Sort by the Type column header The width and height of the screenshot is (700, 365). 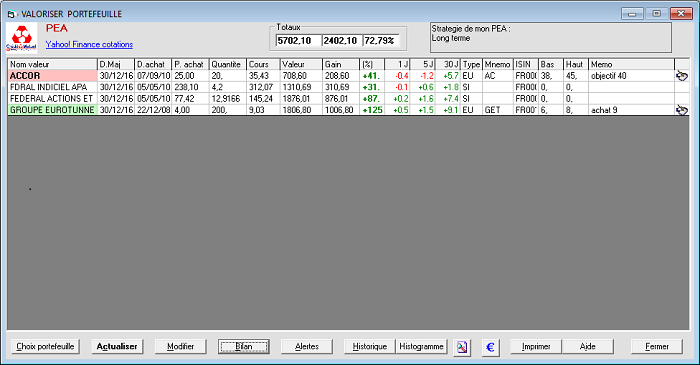tap(471, 64)
